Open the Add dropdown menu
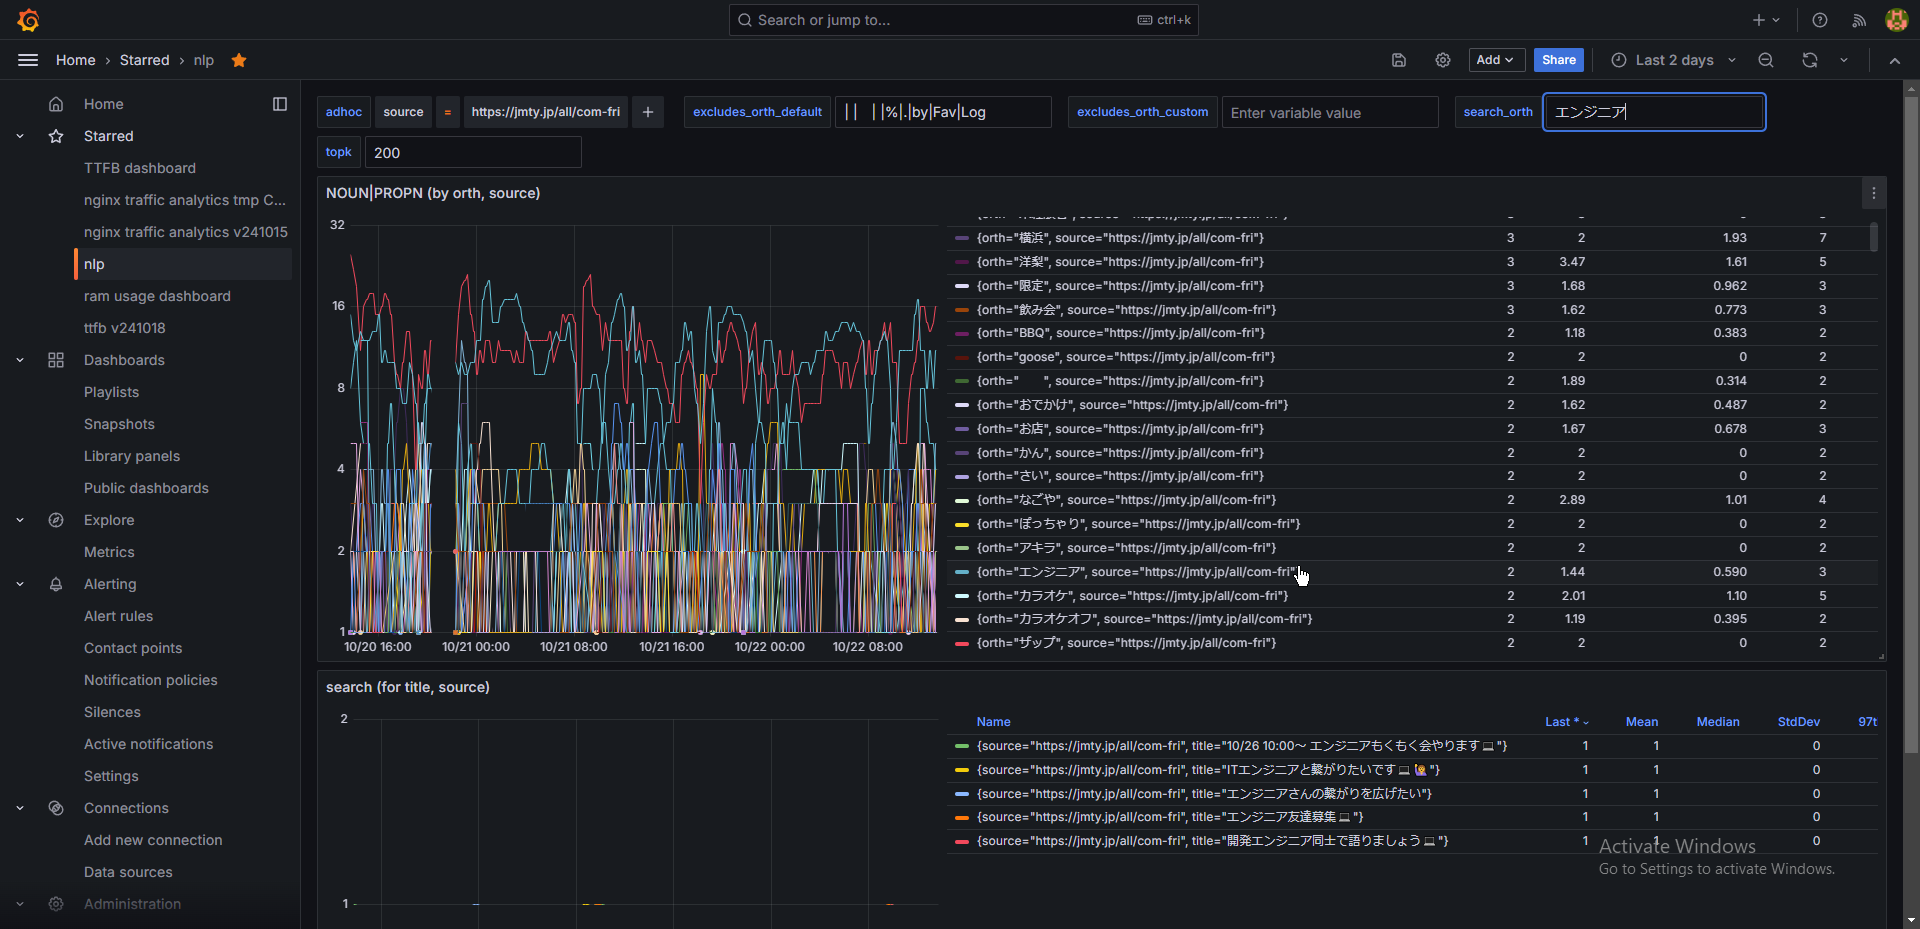Image resolution: width=1920 pixels, height=929 pixels. click(x=1495, y=60)
